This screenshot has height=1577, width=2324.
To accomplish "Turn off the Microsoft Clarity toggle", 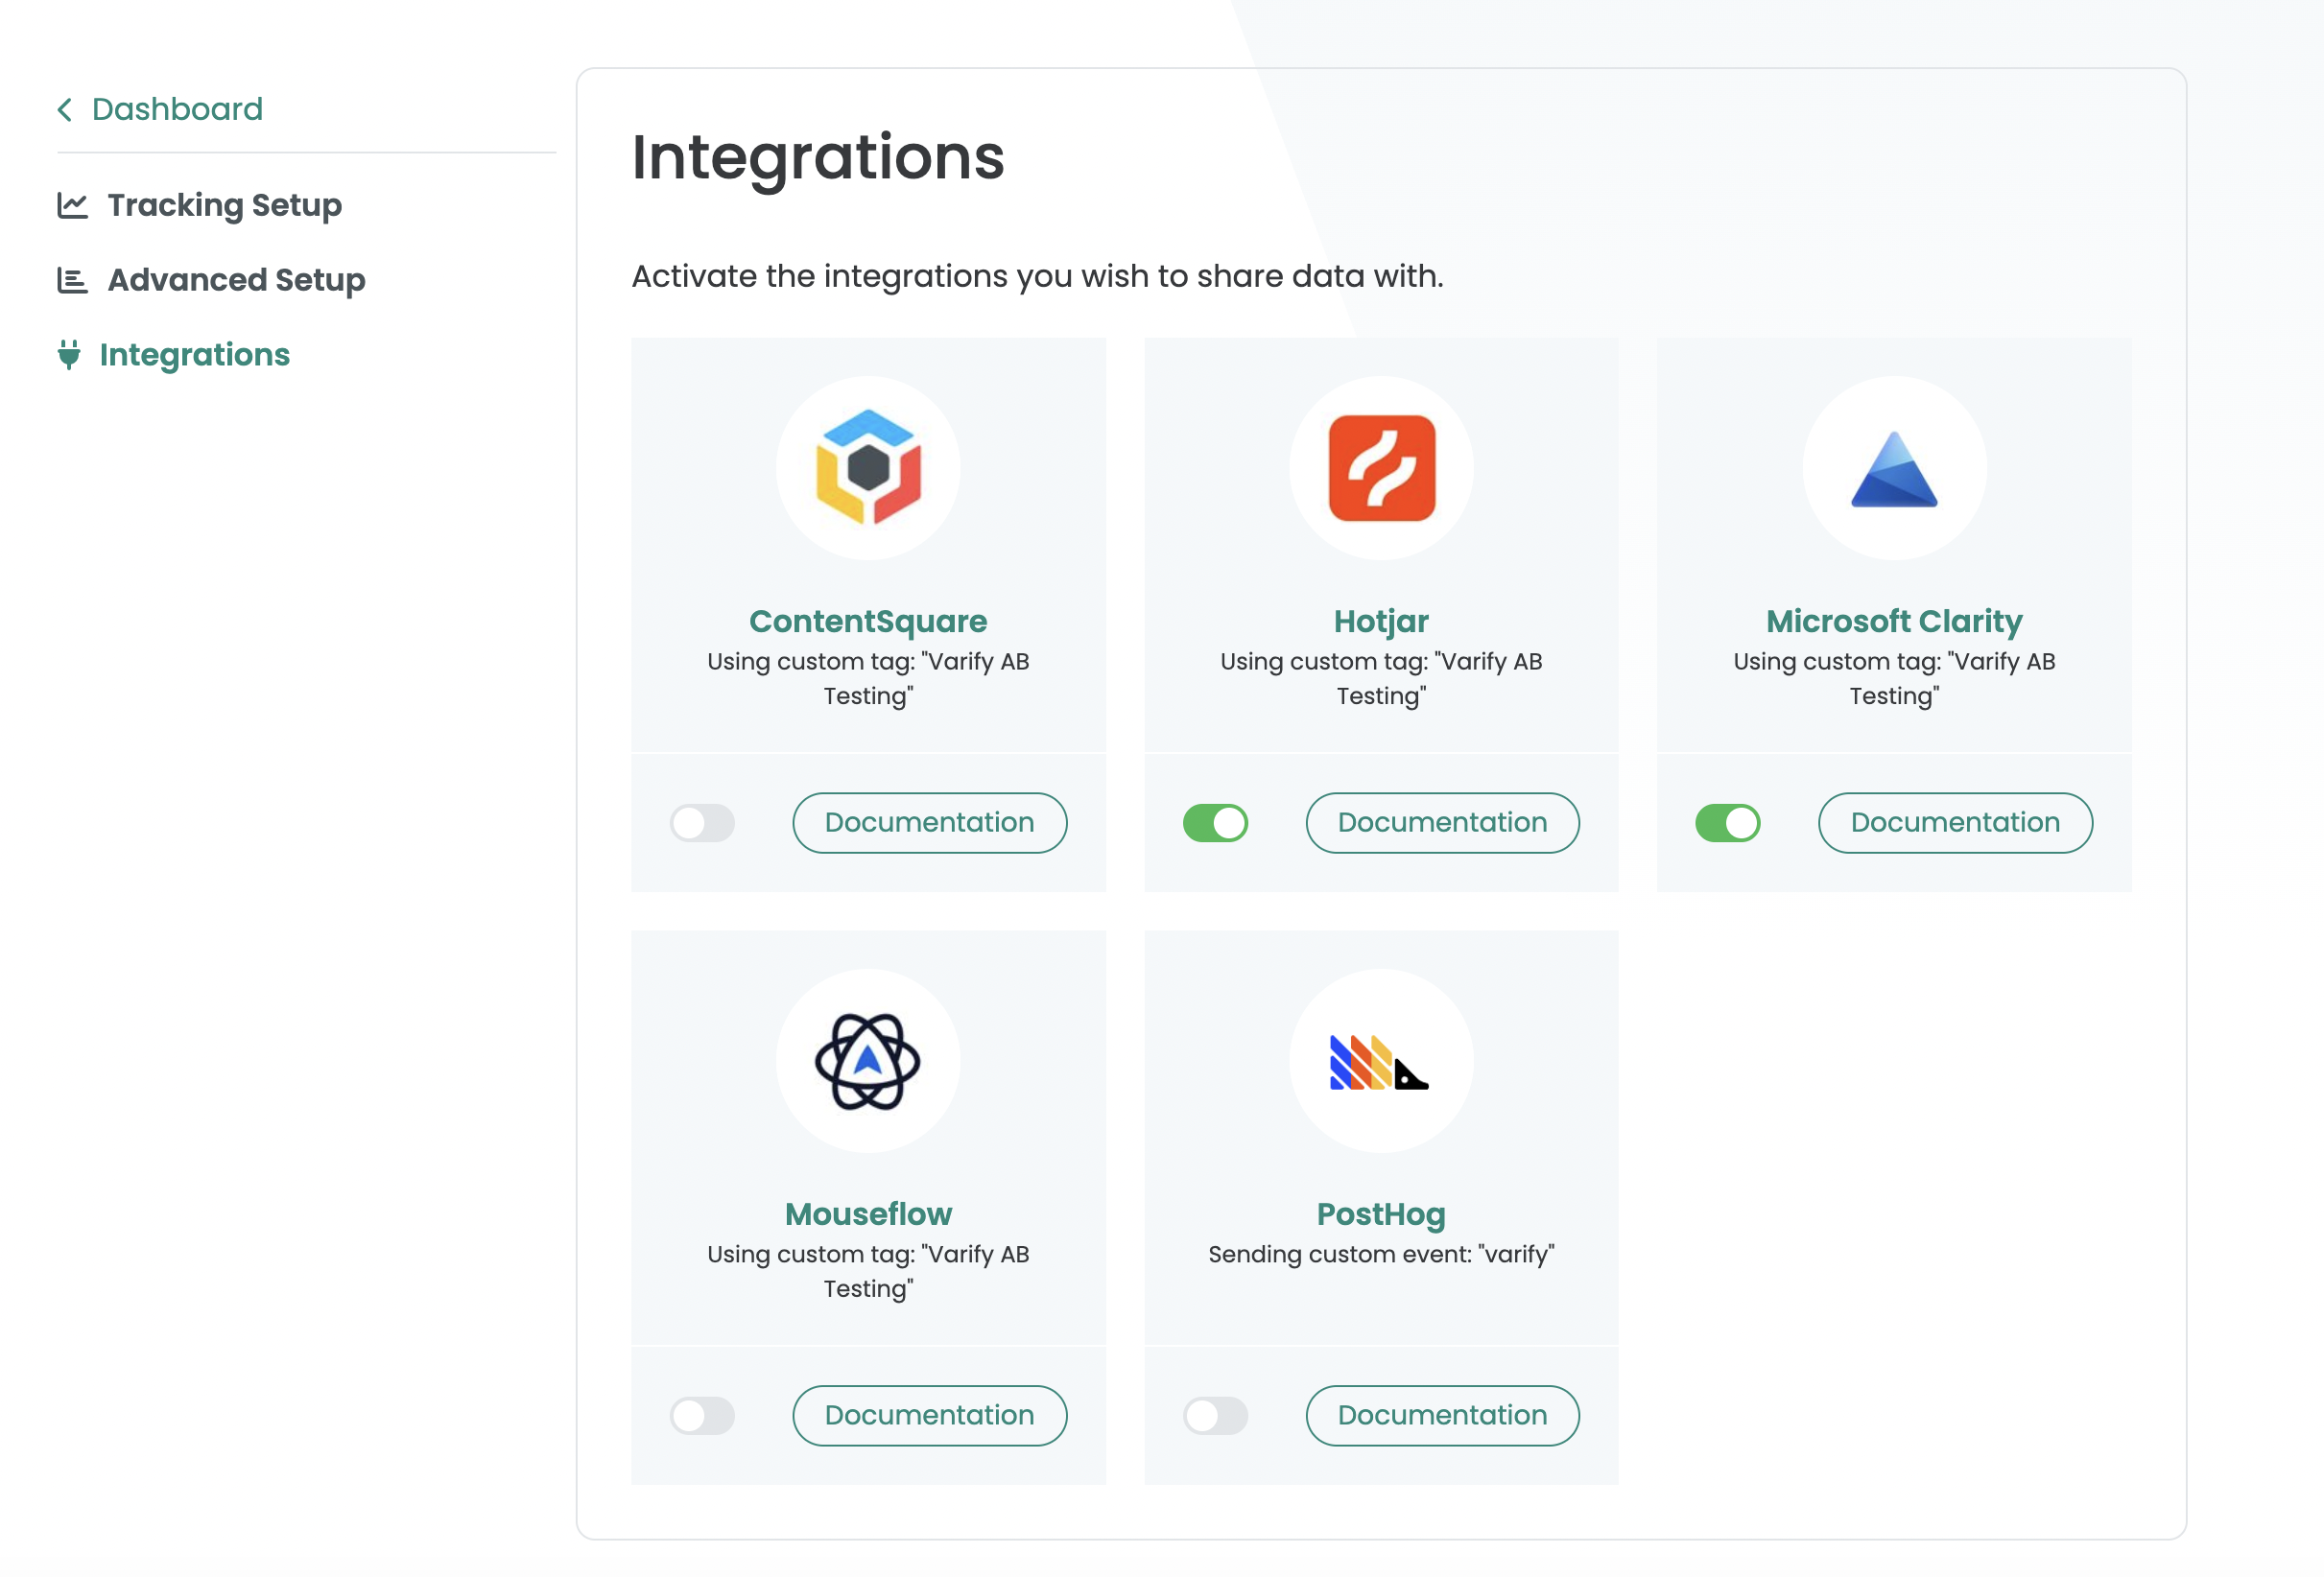I will pos(1727,823).
